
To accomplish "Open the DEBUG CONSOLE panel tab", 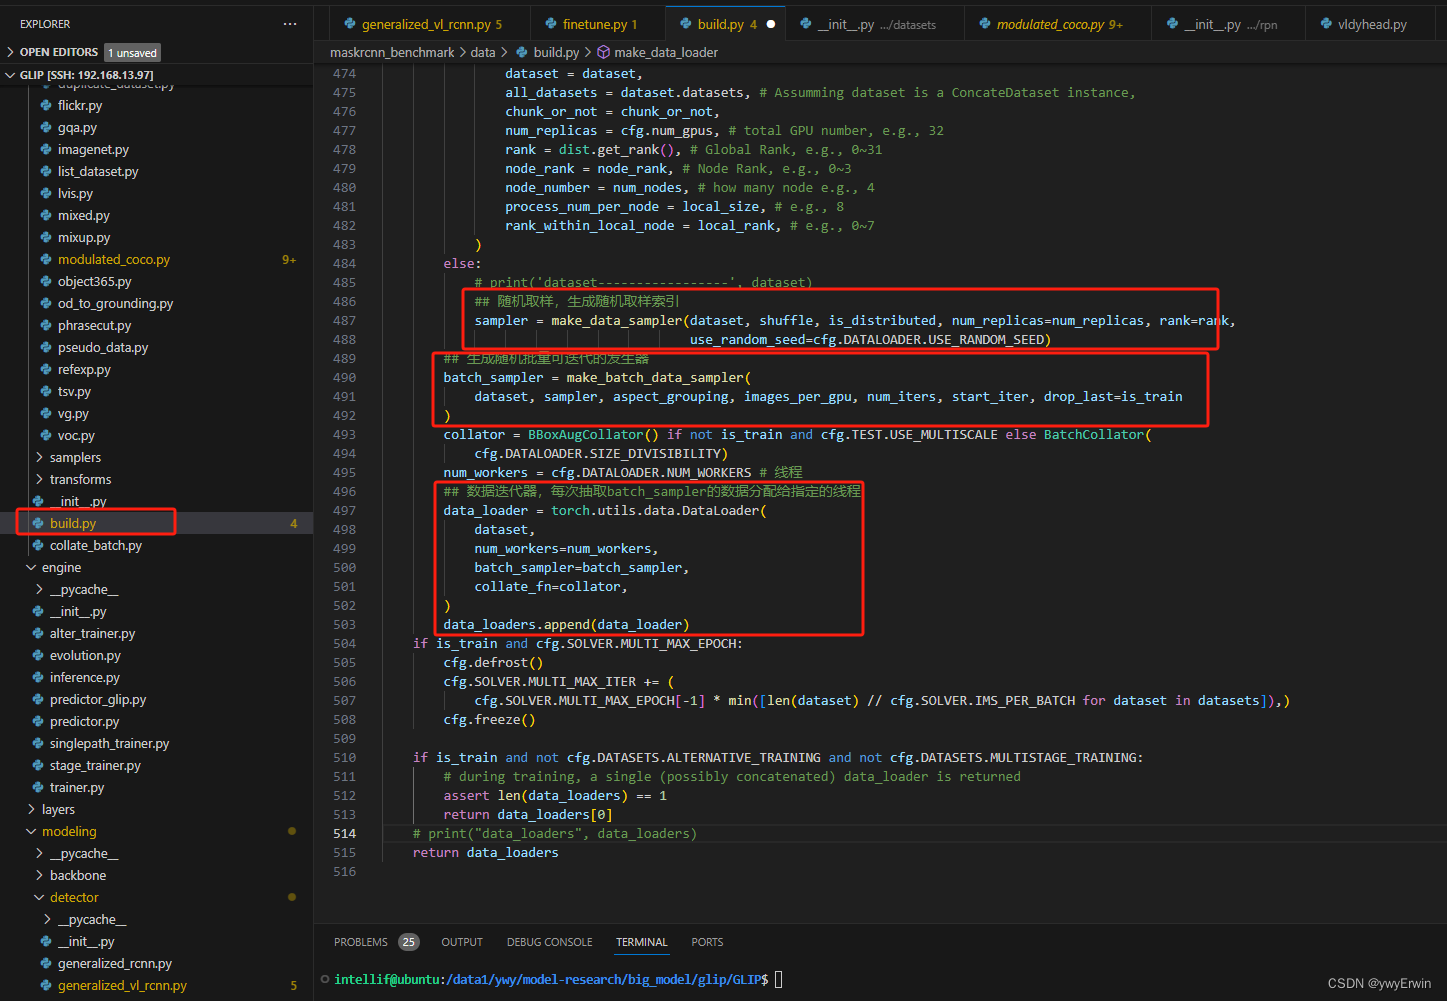I will (549, 942).
